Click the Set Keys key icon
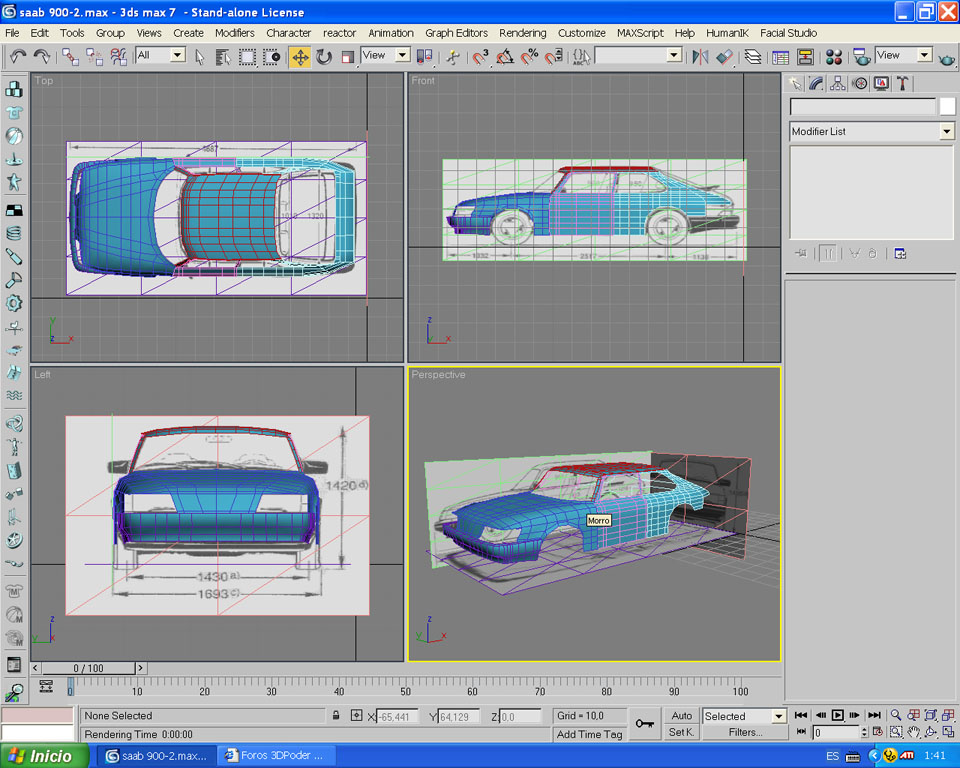 pyautogui.click(x=645, y=724)
